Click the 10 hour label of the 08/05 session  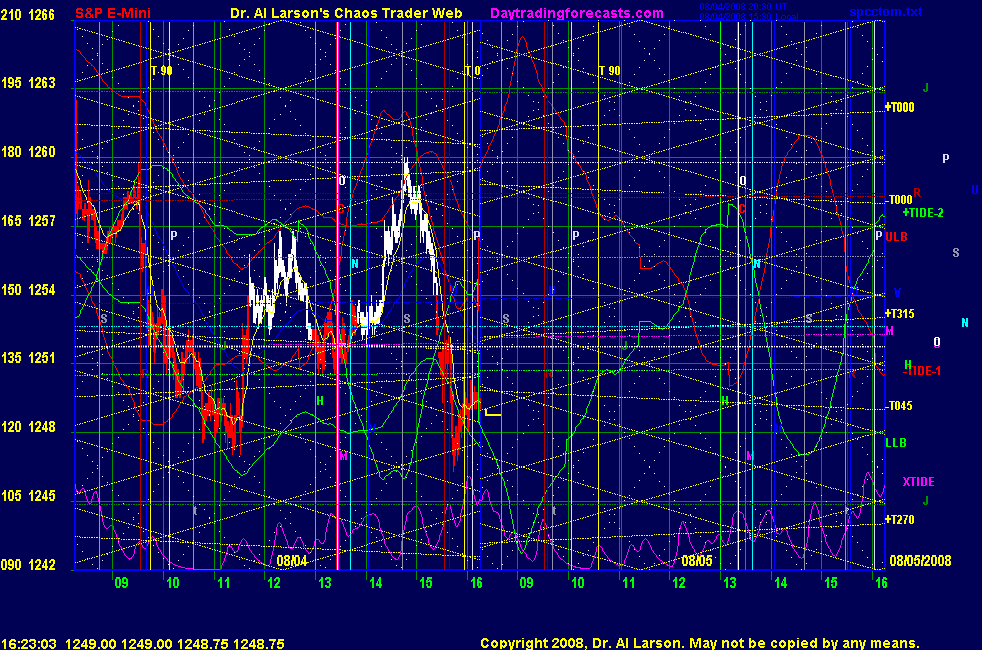click(577, 583)
